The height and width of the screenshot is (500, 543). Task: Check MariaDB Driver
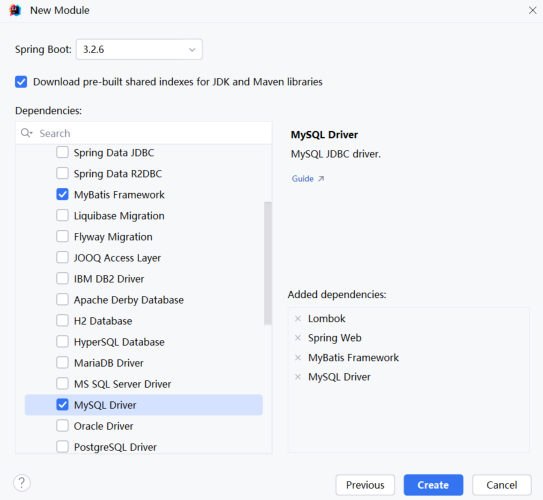62,363
